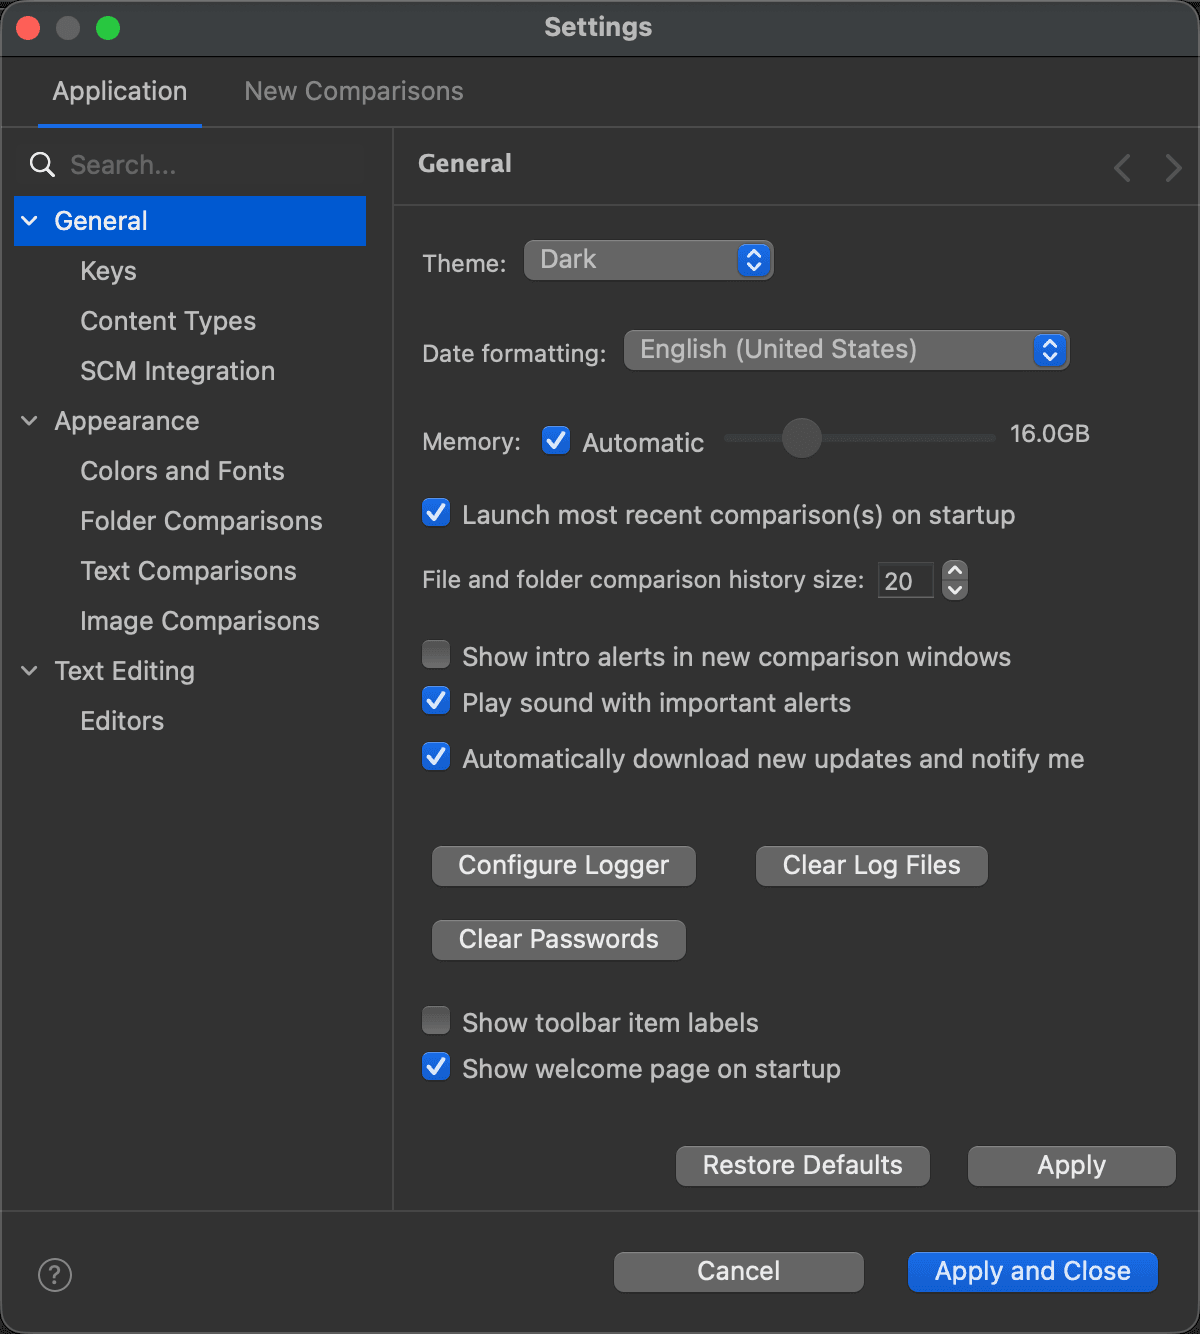Enable Show toolbar item labels
1200x1334 pixels.
point(436,1021)
